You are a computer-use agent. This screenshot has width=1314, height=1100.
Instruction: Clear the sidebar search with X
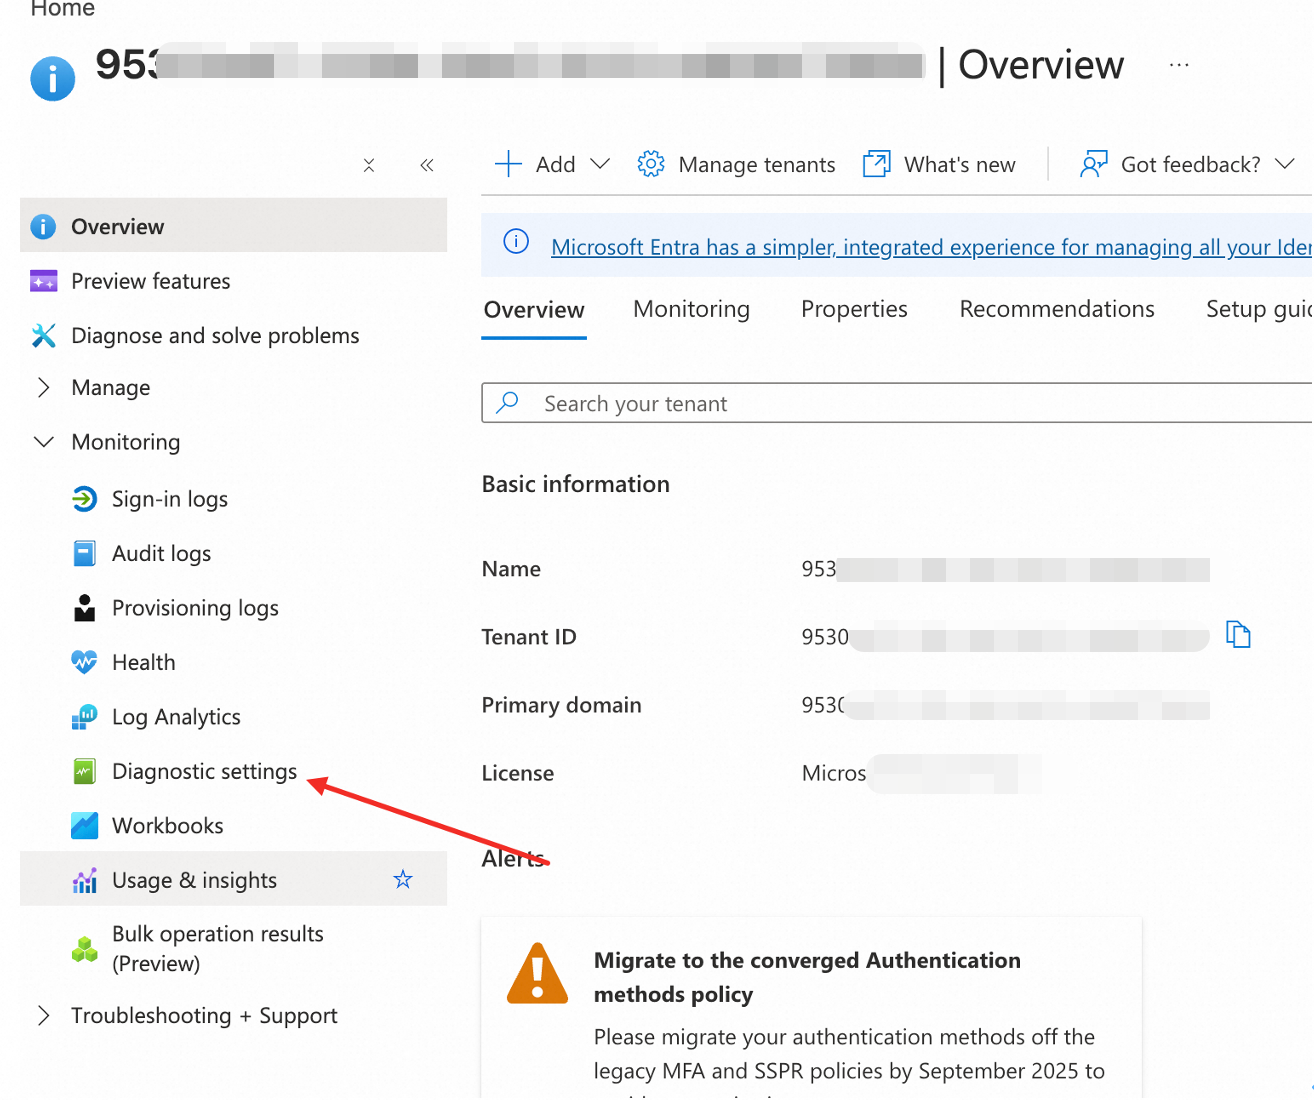point(369,165)
